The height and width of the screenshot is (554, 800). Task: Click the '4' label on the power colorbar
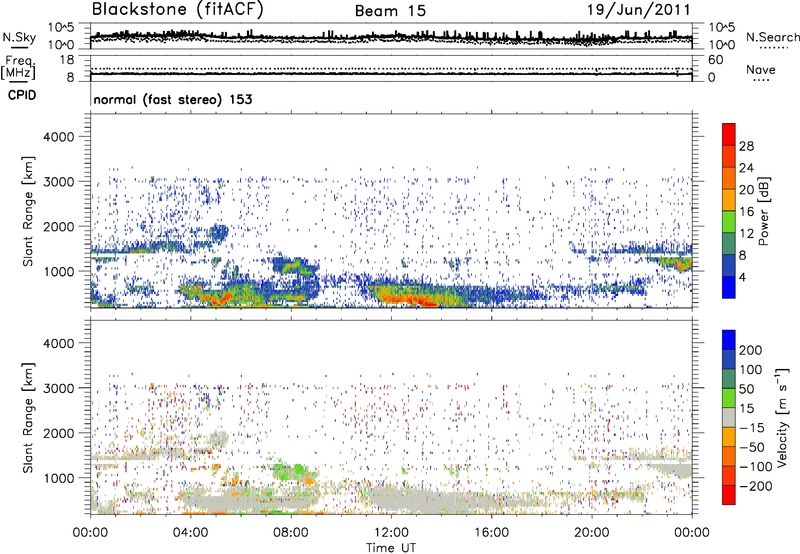742,278
